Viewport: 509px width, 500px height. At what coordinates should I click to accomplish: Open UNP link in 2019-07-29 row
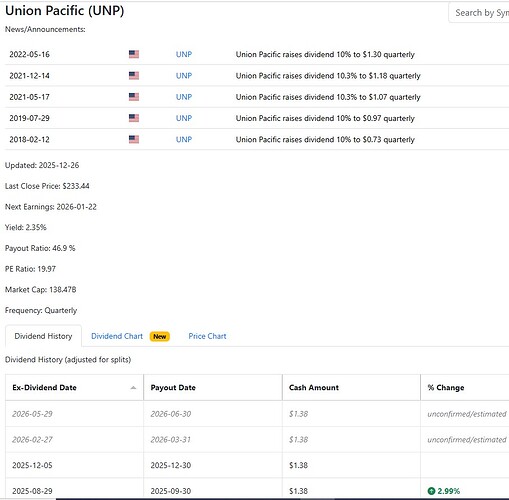click(184, 118)
